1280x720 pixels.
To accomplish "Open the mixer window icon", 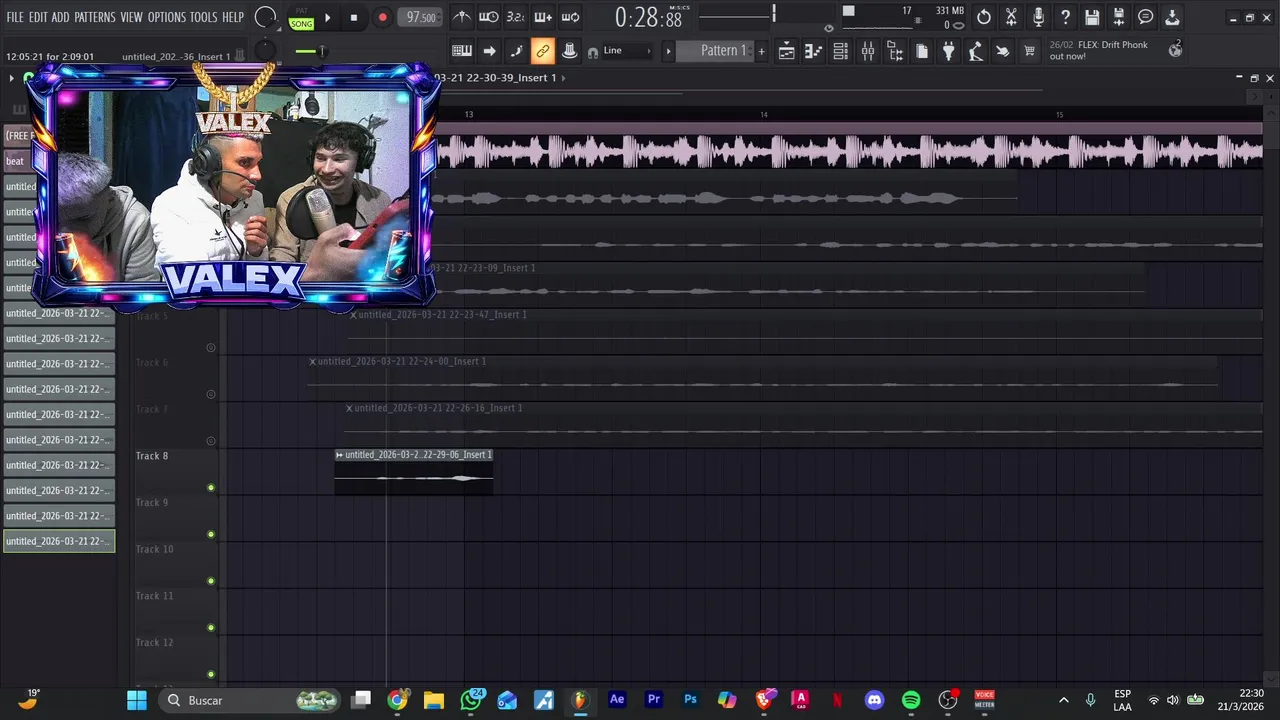I will click(868, 51).
